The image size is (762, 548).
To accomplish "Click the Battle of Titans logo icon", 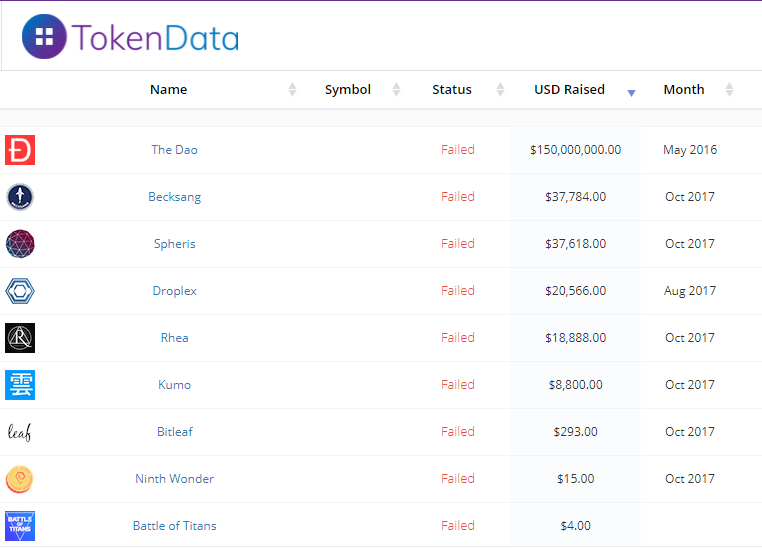I will click(20, 526).
